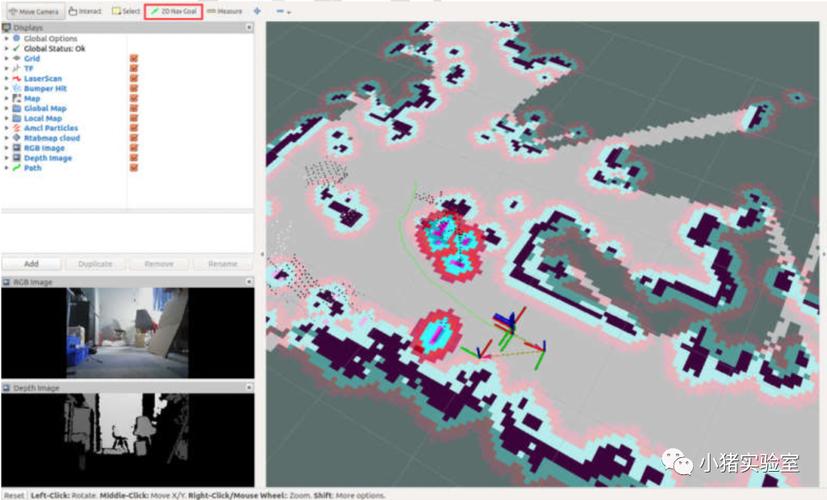
Task: Expand the TF display entry
Action: [6, 69]
